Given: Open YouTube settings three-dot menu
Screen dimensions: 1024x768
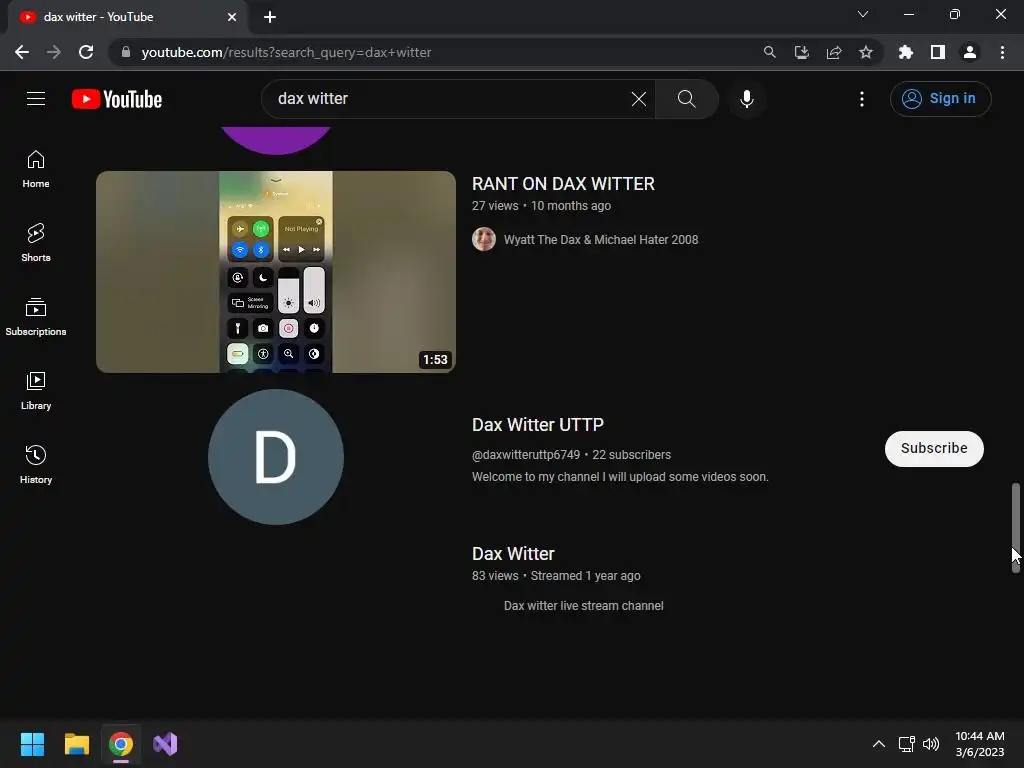Looking at the screenshot, I should tap(862, 99).
